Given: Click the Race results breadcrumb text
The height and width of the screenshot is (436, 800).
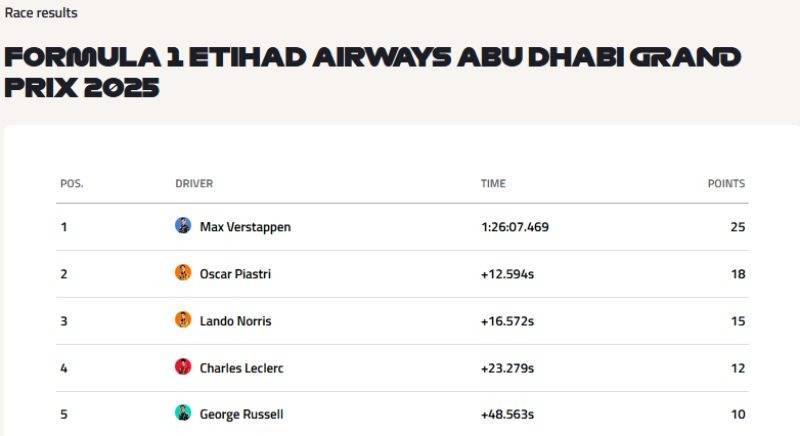Looking at the screenshot, I should tap(41, 13).
